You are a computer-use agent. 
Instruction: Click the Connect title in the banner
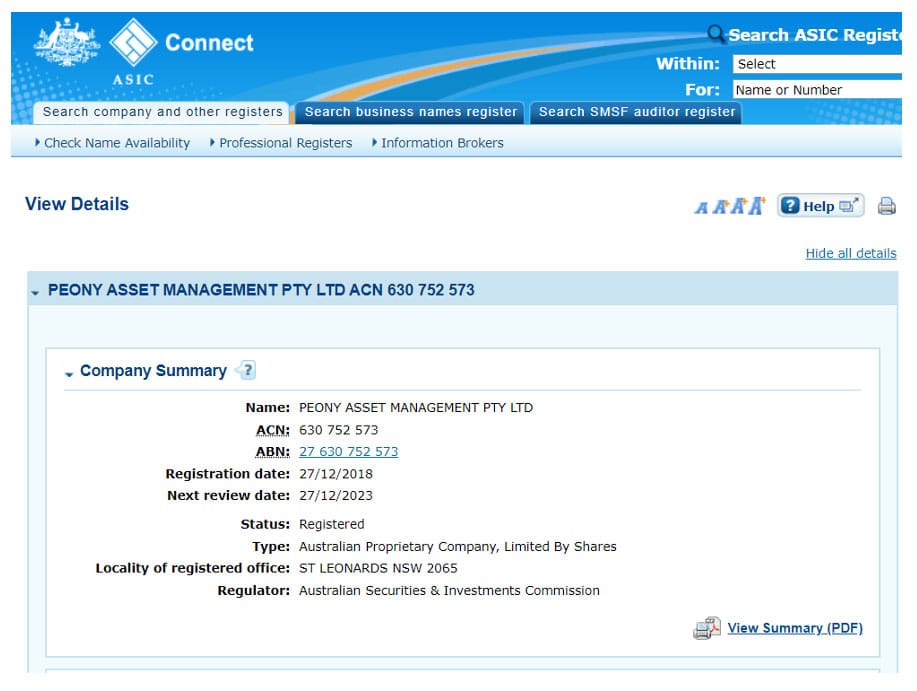209,43
